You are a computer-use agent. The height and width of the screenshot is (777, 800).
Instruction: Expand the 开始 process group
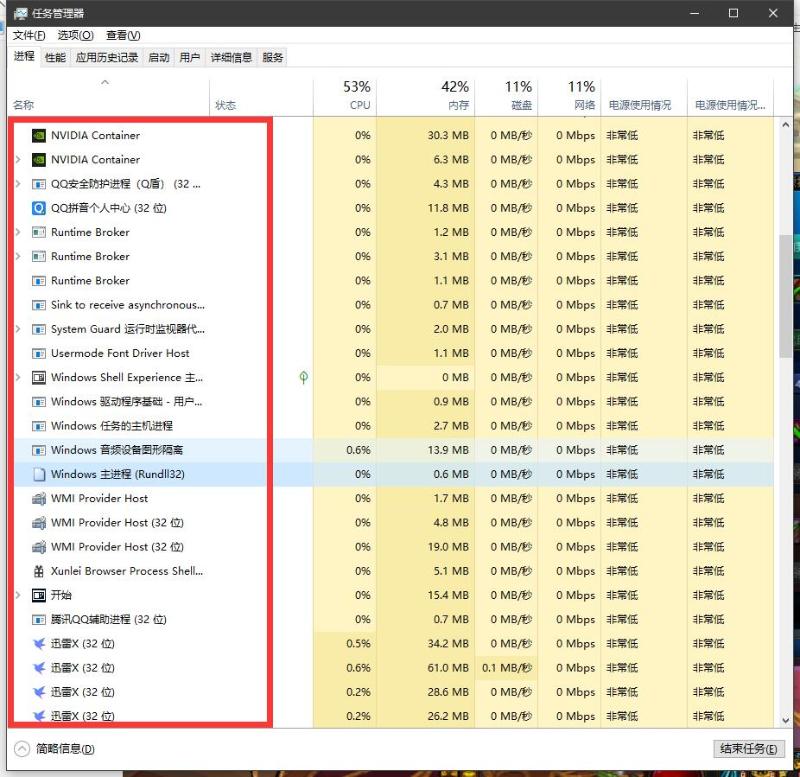click(18, 595)
